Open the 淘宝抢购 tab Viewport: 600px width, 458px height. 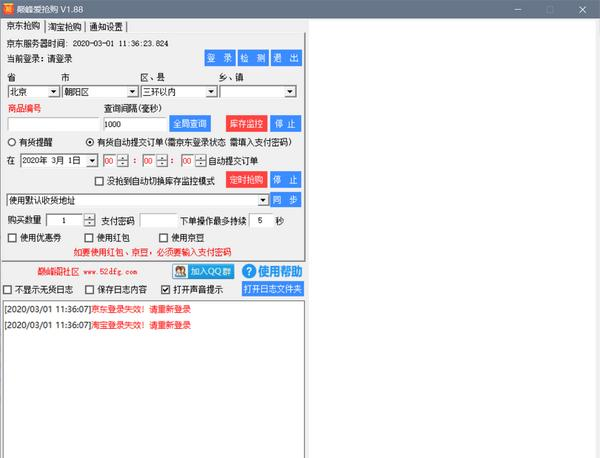[65, 27]
